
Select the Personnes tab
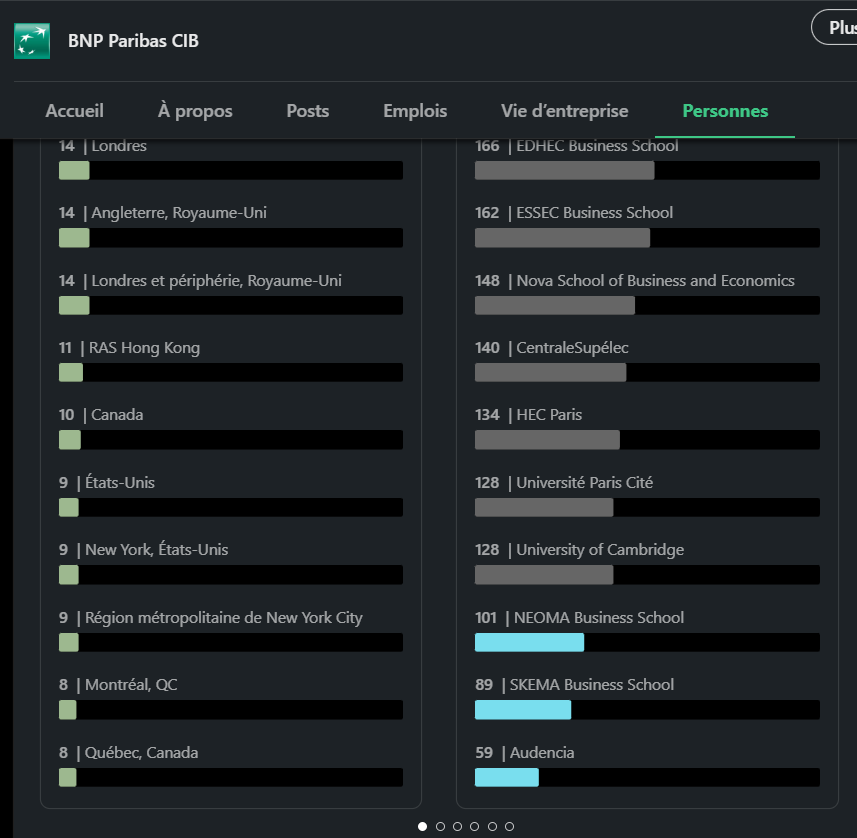(x=725, y=111)
